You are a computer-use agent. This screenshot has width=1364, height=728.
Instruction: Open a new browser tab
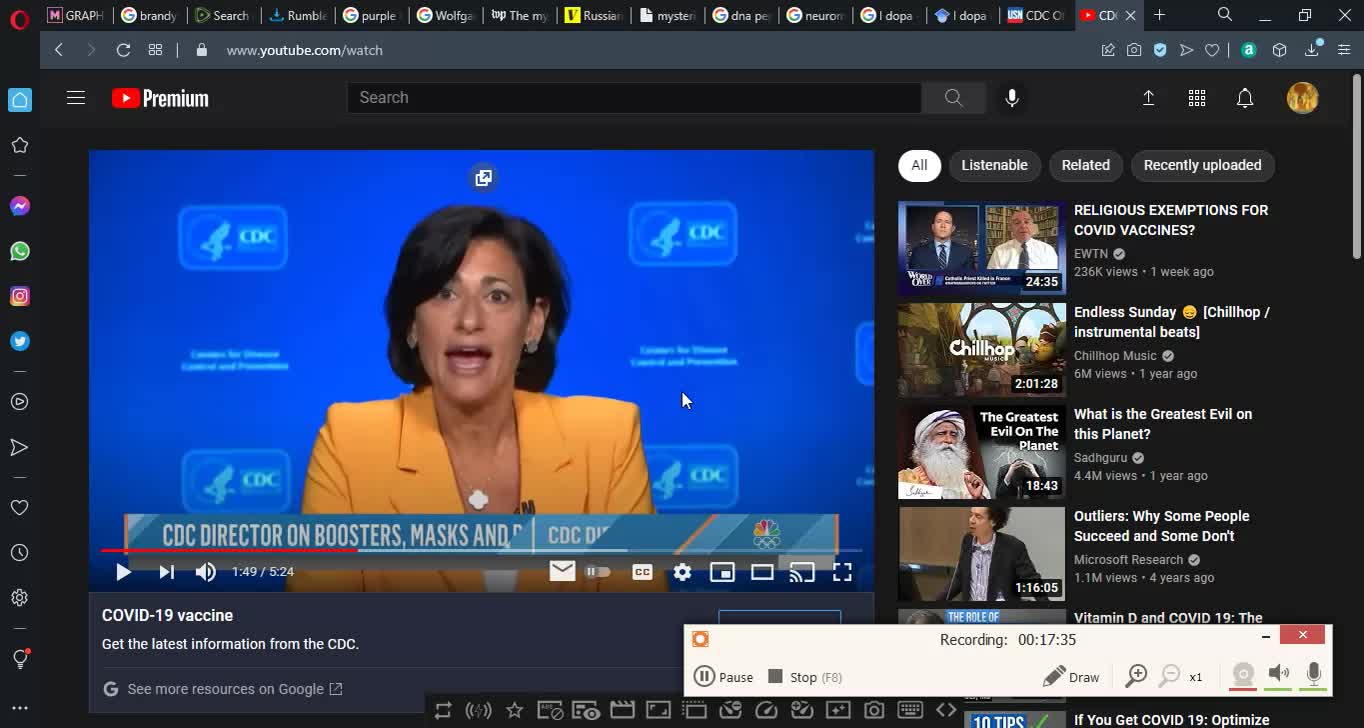point(1160,15)
